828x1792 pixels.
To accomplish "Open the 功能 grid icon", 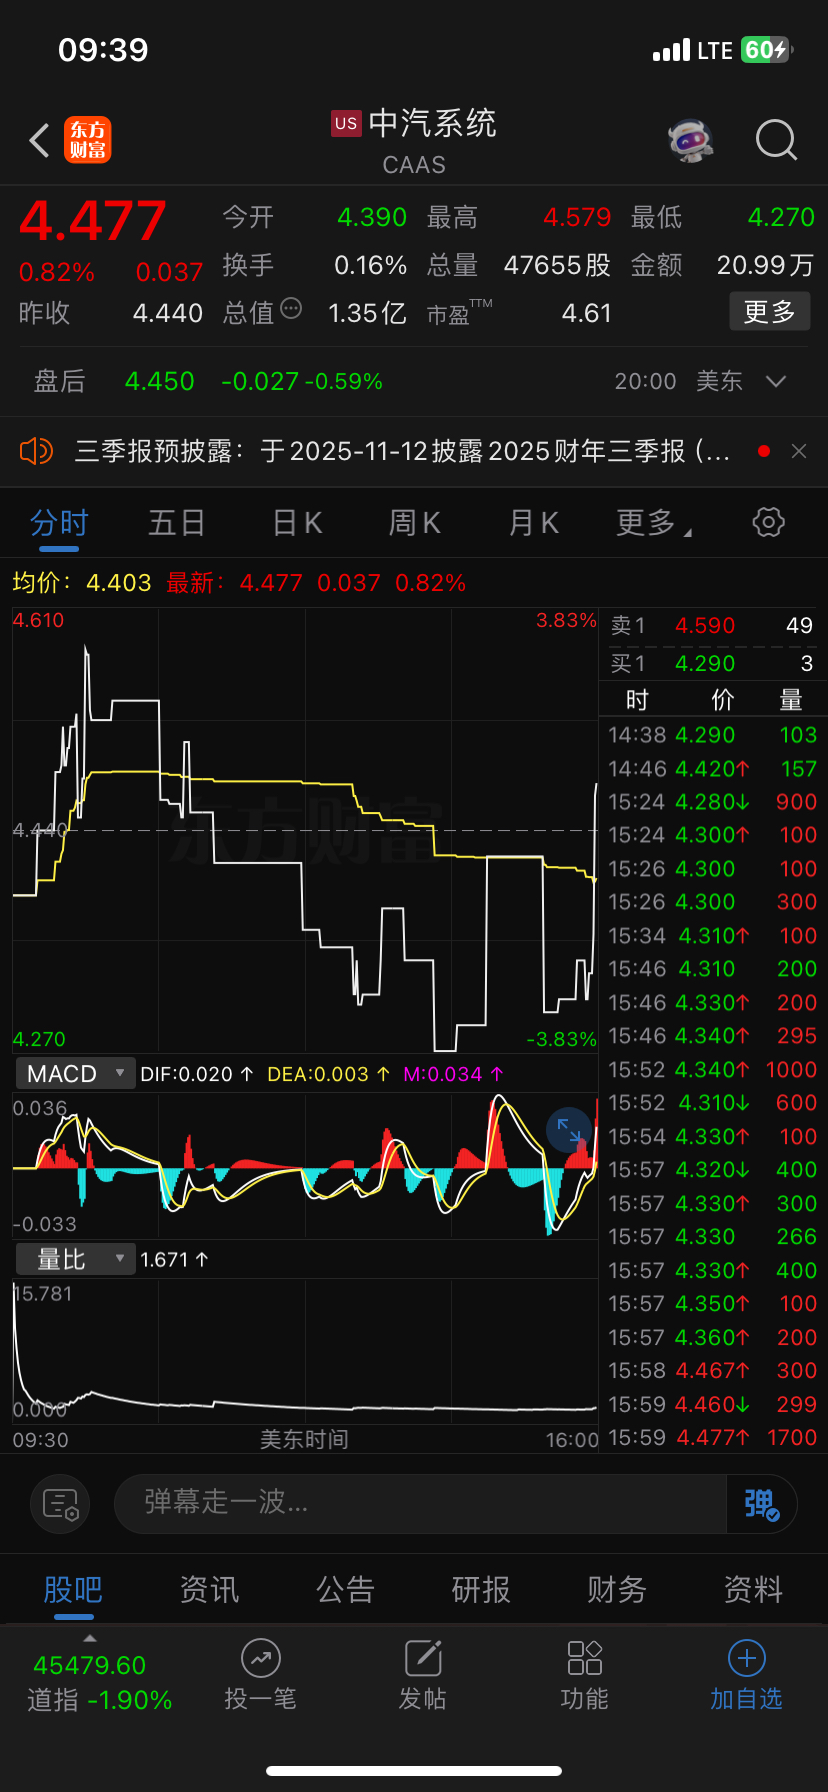I will click(584, 1658).
